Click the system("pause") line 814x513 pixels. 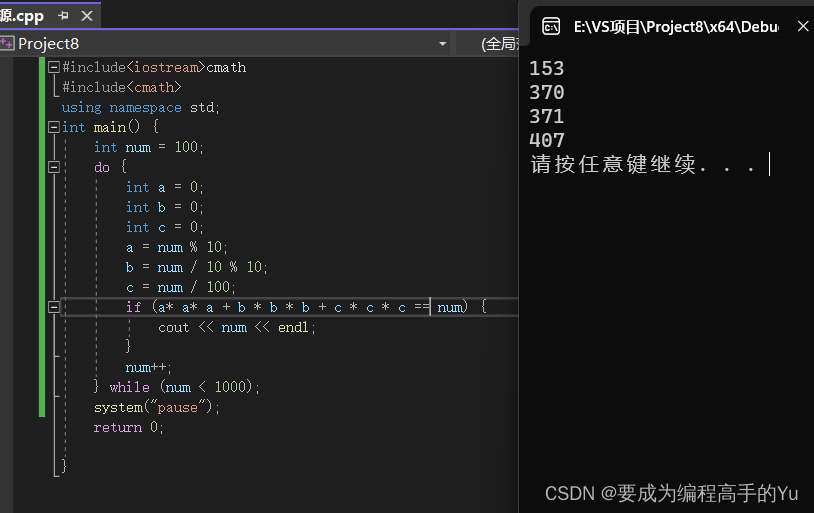(157, 407)
